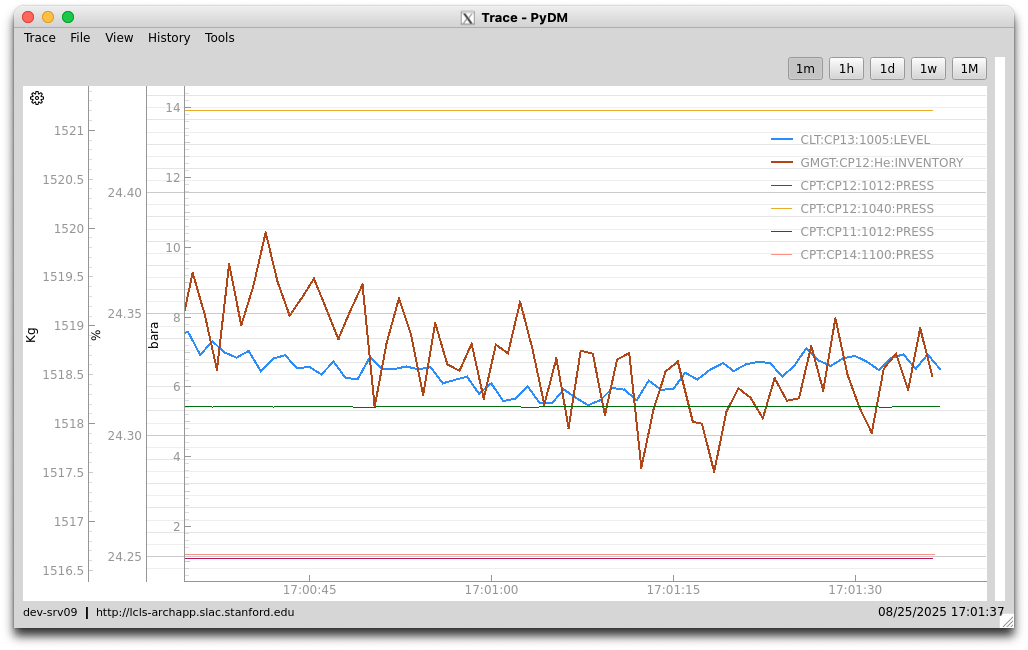Click the bara axis label
The height and width of the screenshot is (650, 1028).
[153, 335]
